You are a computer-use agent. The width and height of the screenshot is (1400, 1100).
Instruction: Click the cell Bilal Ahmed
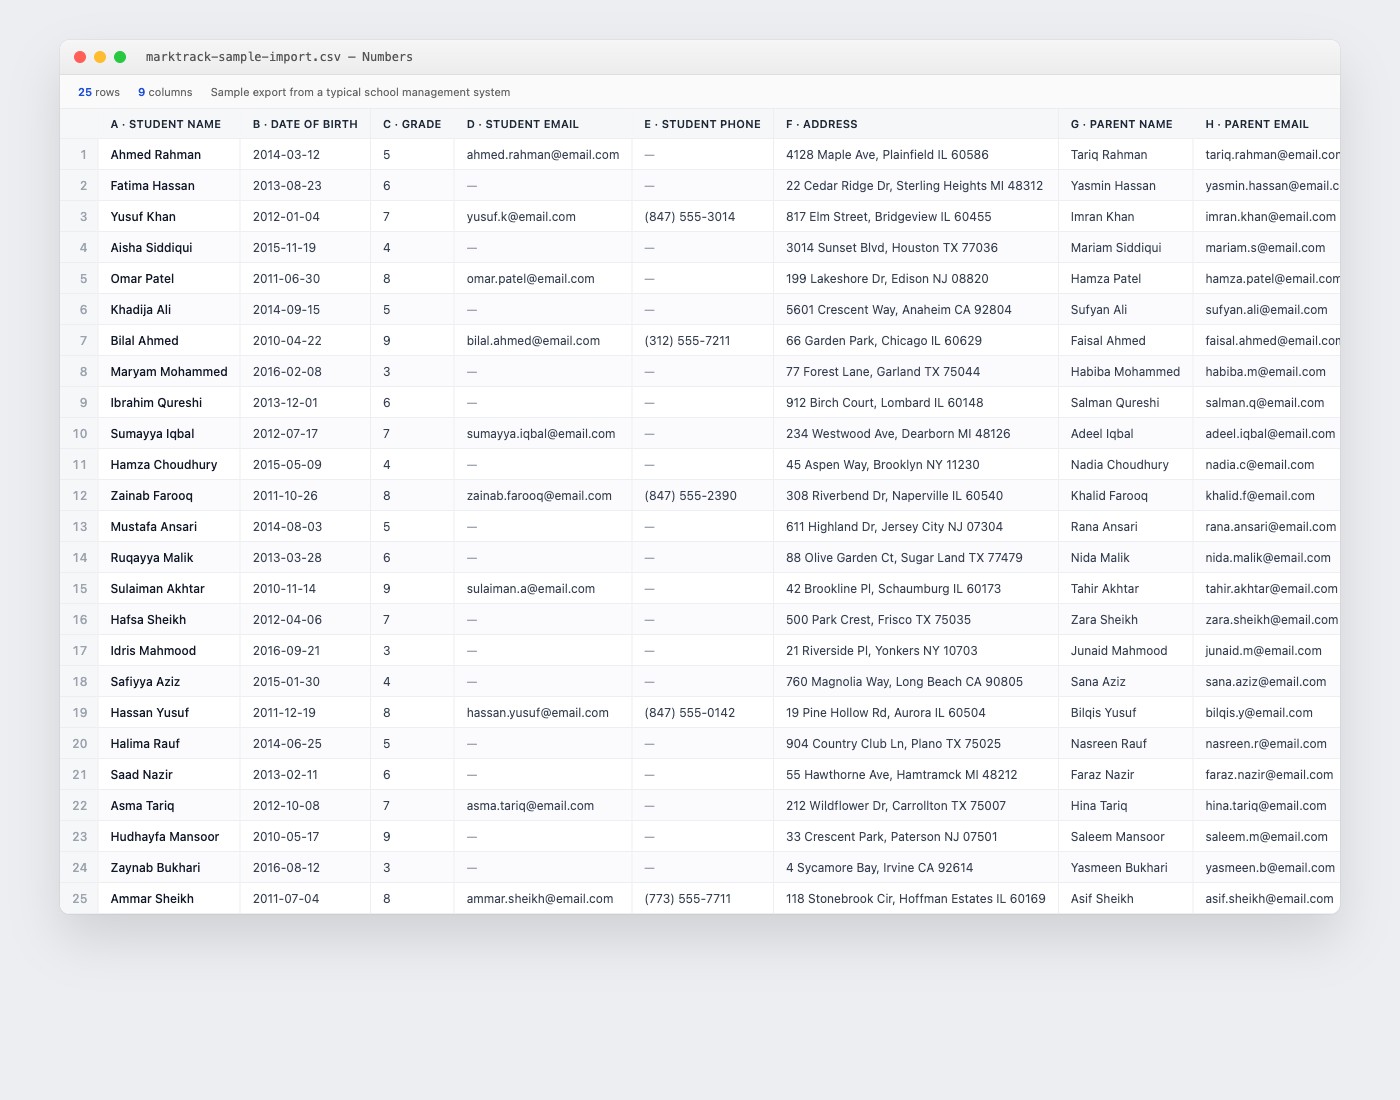click(170, 341)
